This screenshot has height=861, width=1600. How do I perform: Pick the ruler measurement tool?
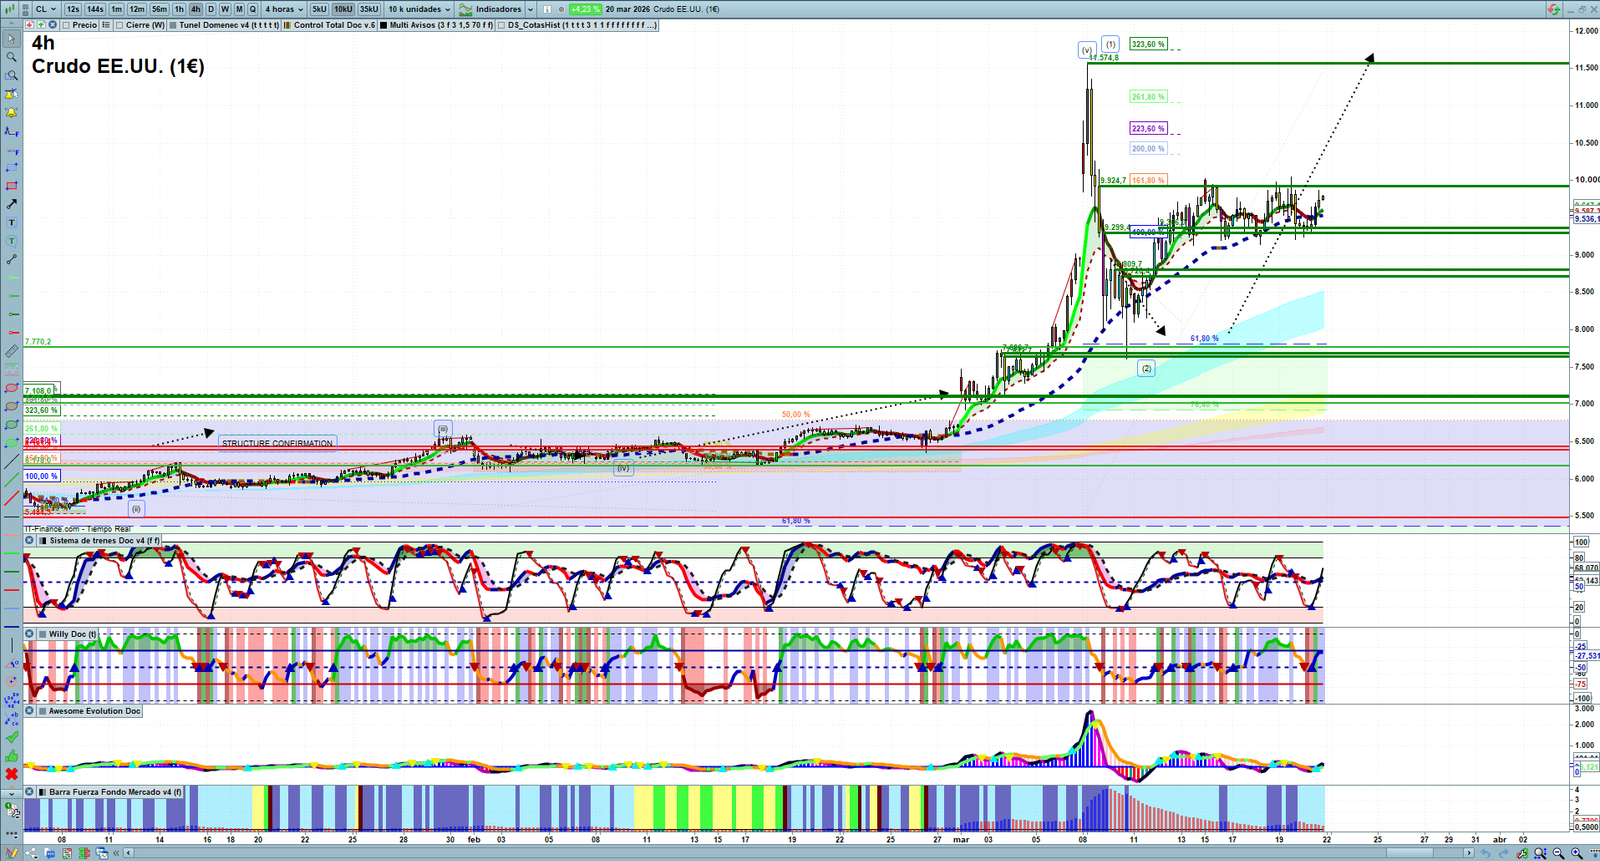tap(12, 351)
